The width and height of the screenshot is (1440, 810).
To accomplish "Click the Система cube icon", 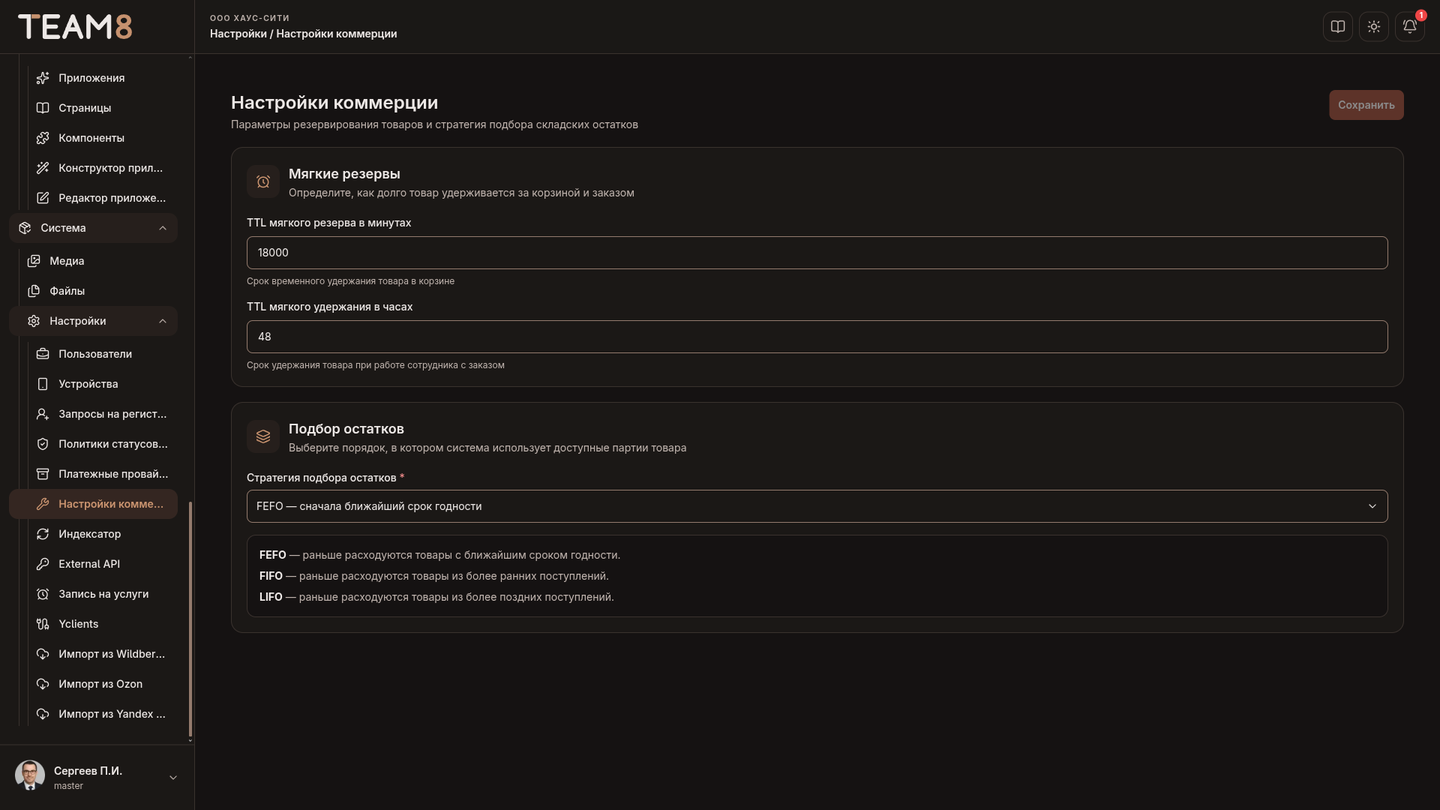I will coord(25,228).
